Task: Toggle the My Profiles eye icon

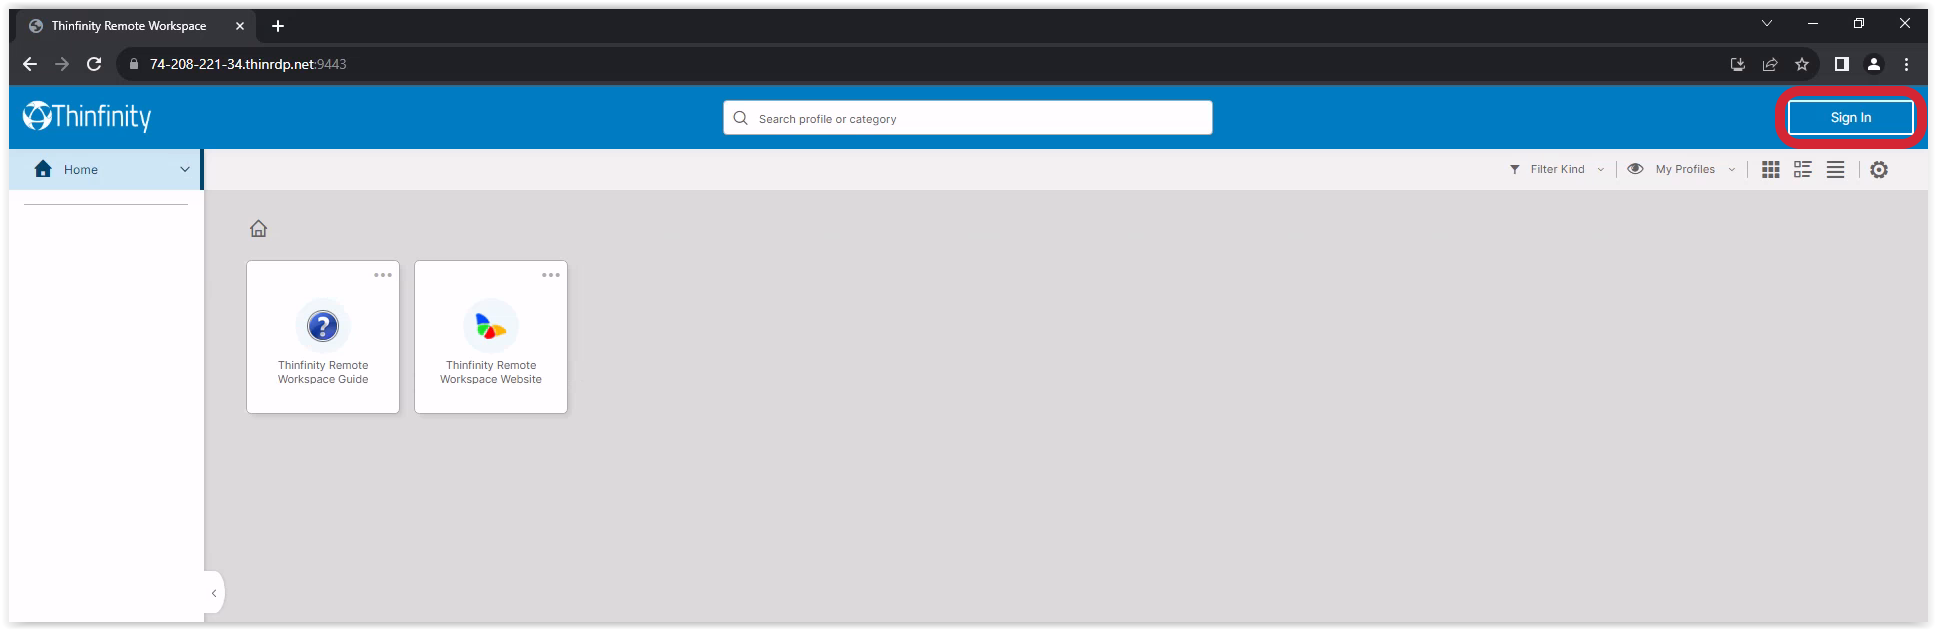Action: pos(1635,169)
